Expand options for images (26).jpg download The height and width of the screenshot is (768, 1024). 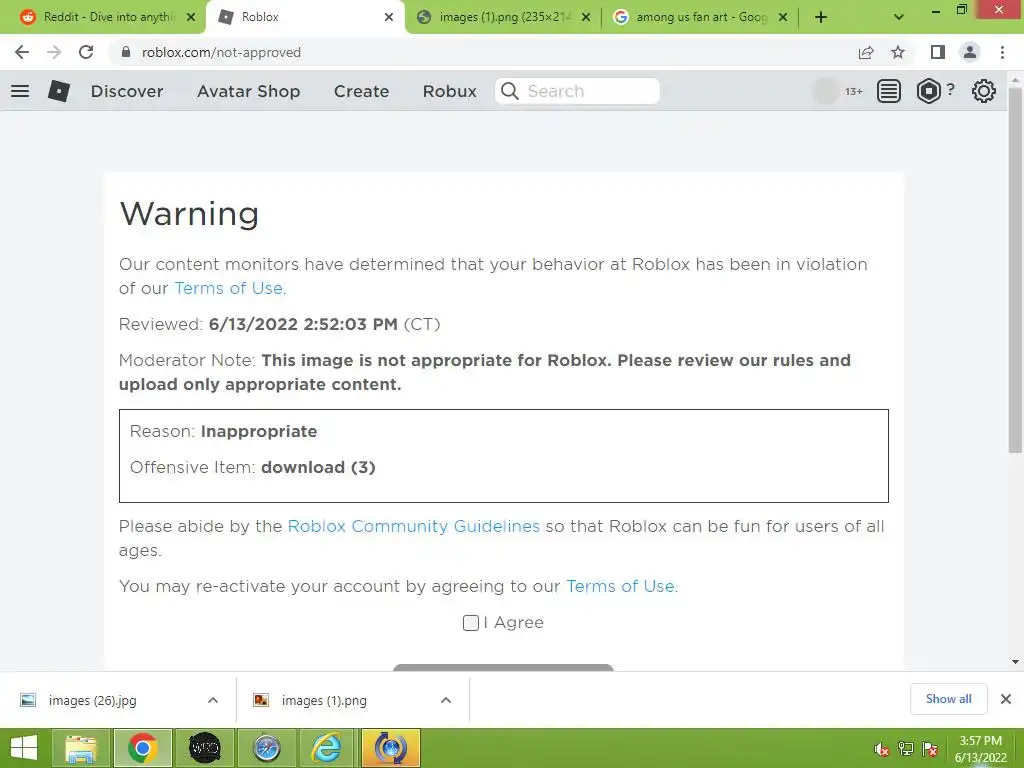[x=213, y=700]
